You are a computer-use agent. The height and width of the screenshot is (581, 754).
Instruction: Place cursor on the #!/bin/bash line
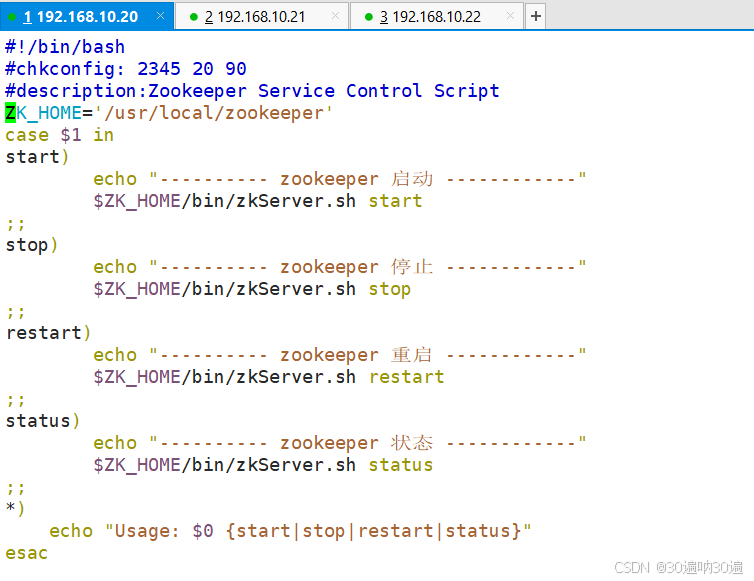pyautogui.click(x=65, y=47)
